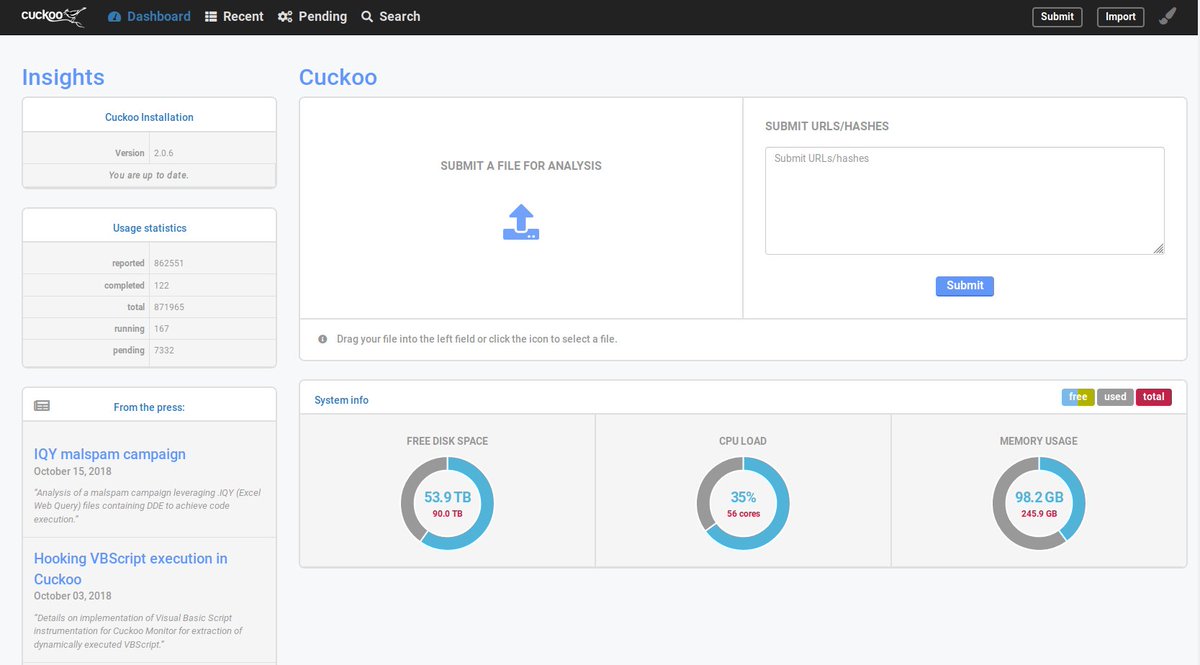Click the resize grip of URLs textarea

(x=1159, y=249)
